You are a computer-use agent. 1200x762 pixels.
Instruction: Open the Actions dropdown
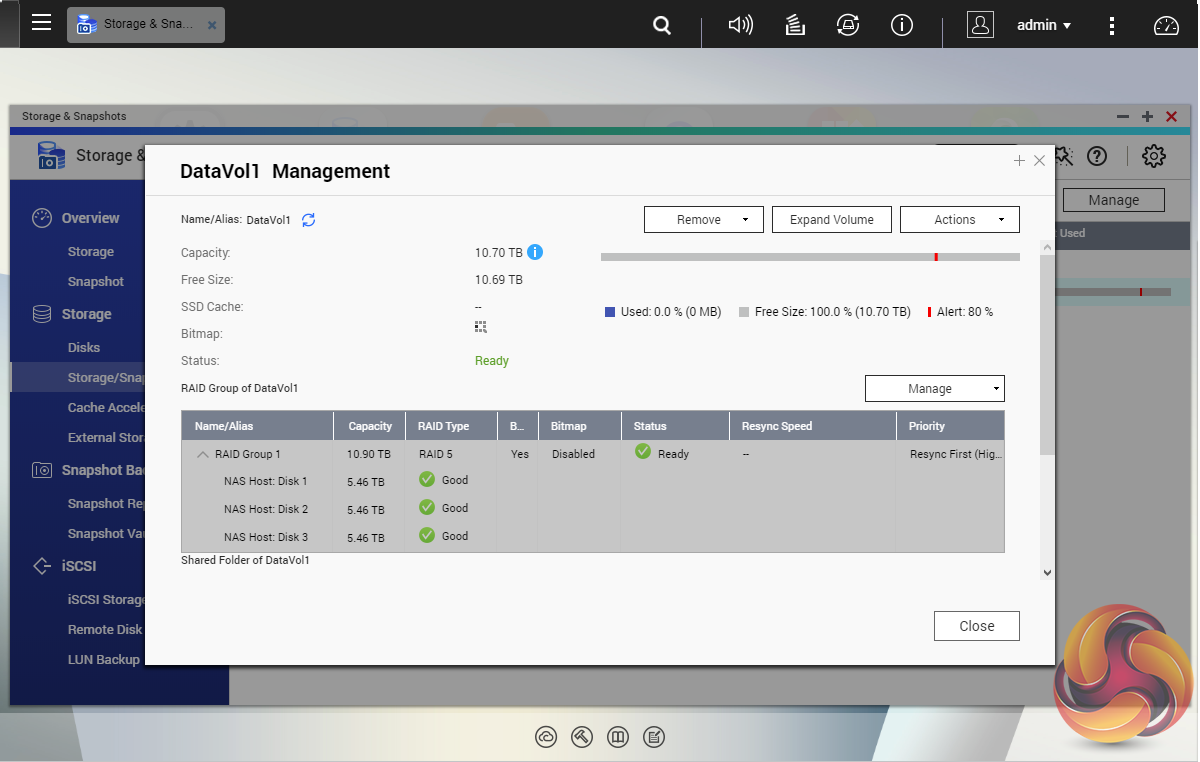(959, 220)
